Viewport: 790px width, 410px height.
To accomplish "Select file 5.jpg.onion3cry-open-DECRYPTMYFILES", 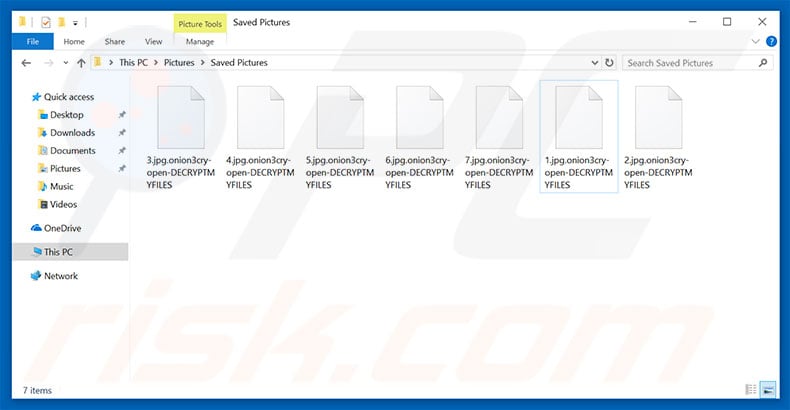I will pos(340,136).
